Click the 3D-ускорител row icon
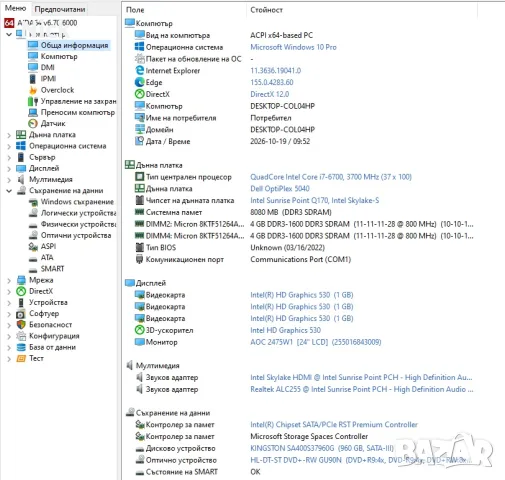 pos(139,330)
